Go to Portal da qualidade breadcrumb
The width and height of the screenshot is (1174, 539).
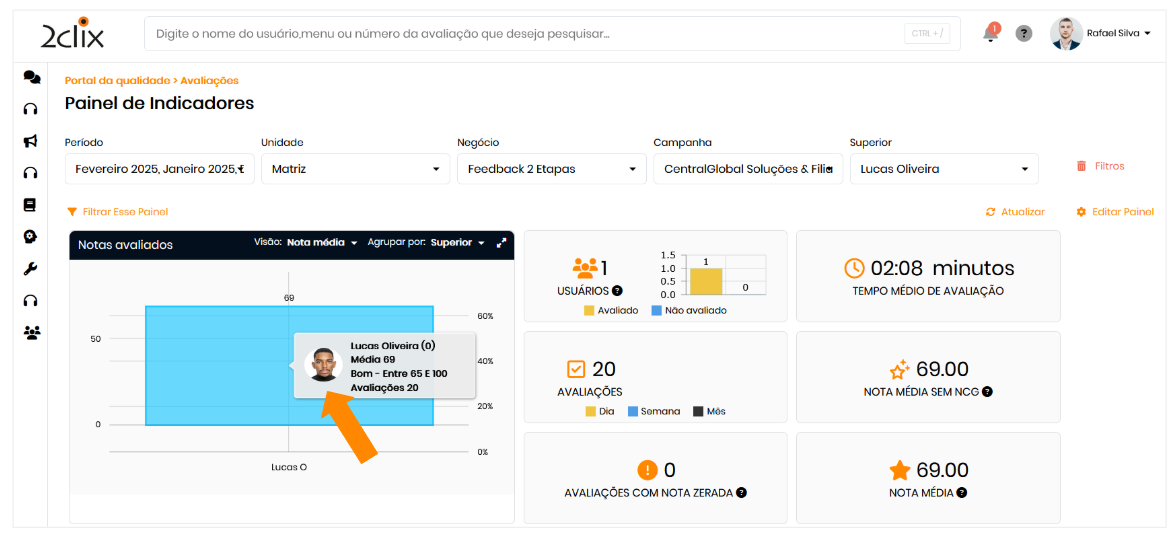tap(117, 80)
